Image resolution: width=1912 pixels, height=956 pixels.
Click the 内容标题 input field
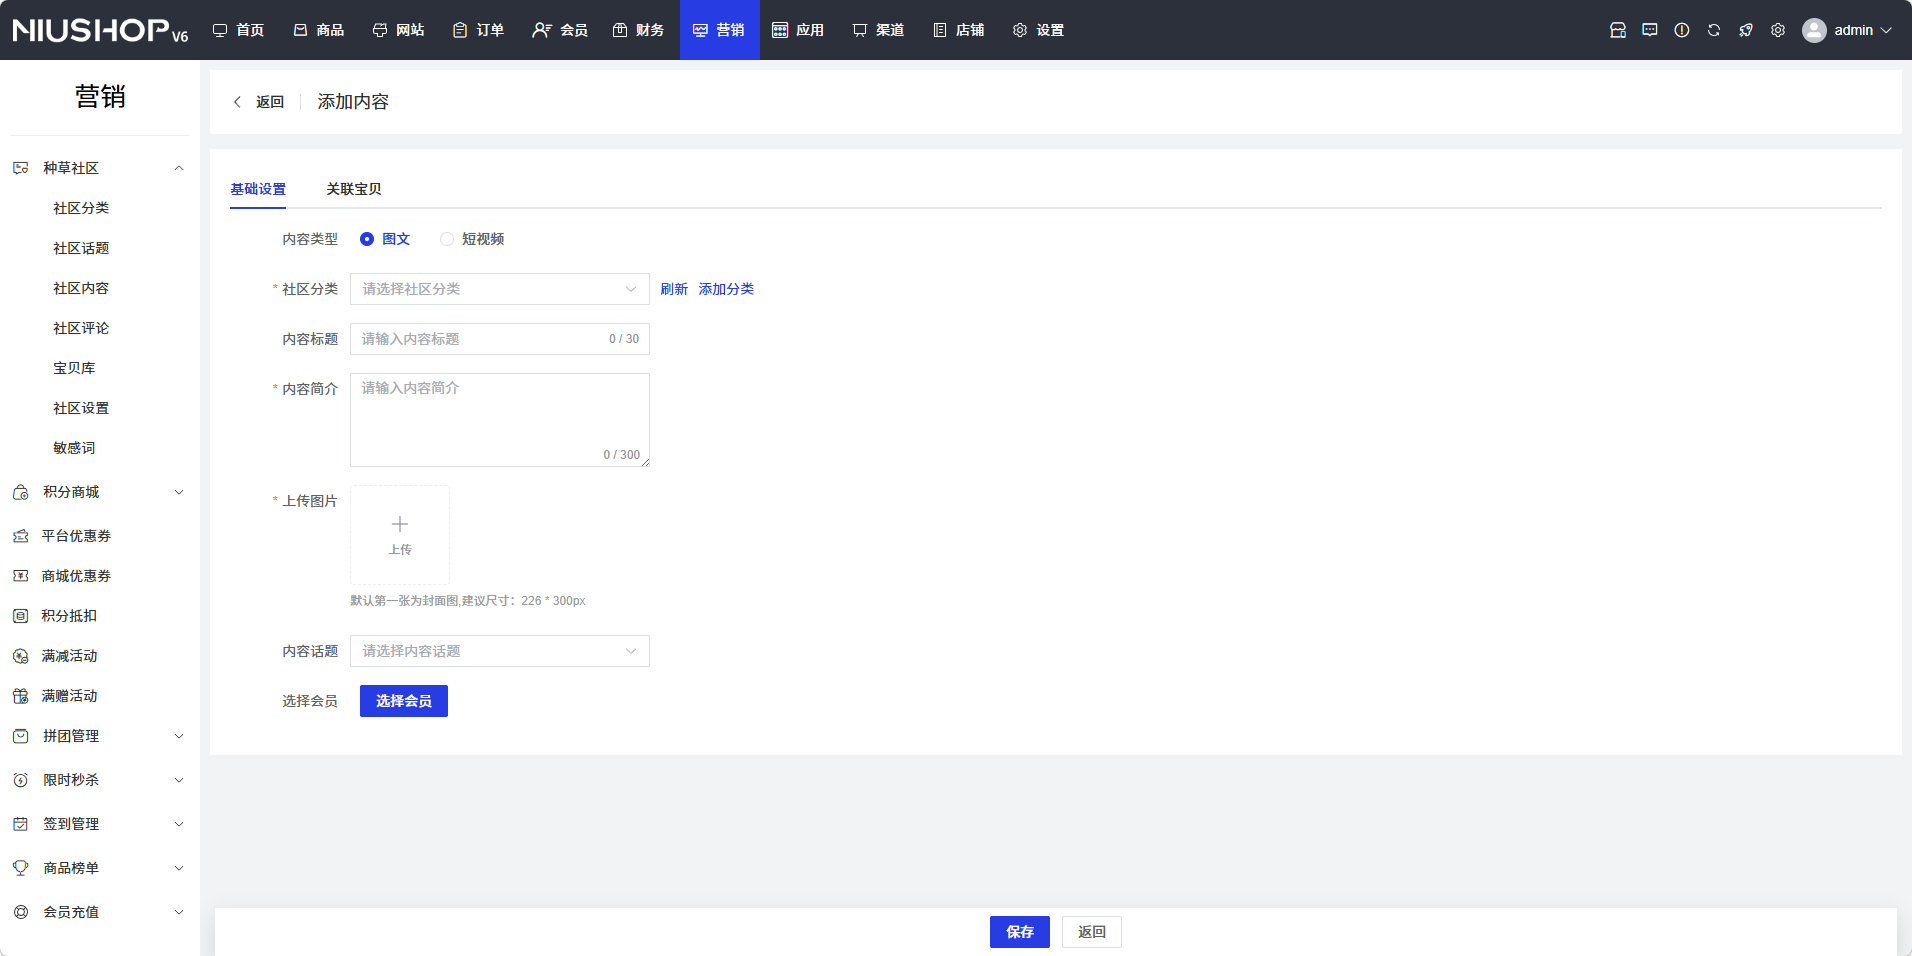click(480, 339)
